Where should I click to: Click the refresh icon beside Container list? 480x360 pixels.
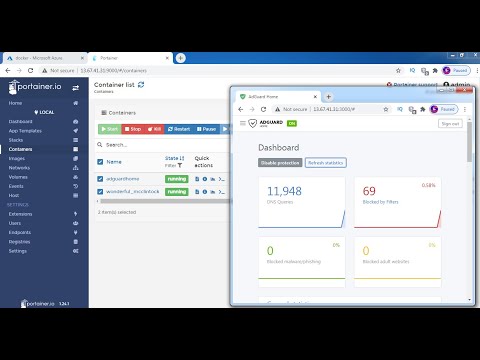(141, 85)
